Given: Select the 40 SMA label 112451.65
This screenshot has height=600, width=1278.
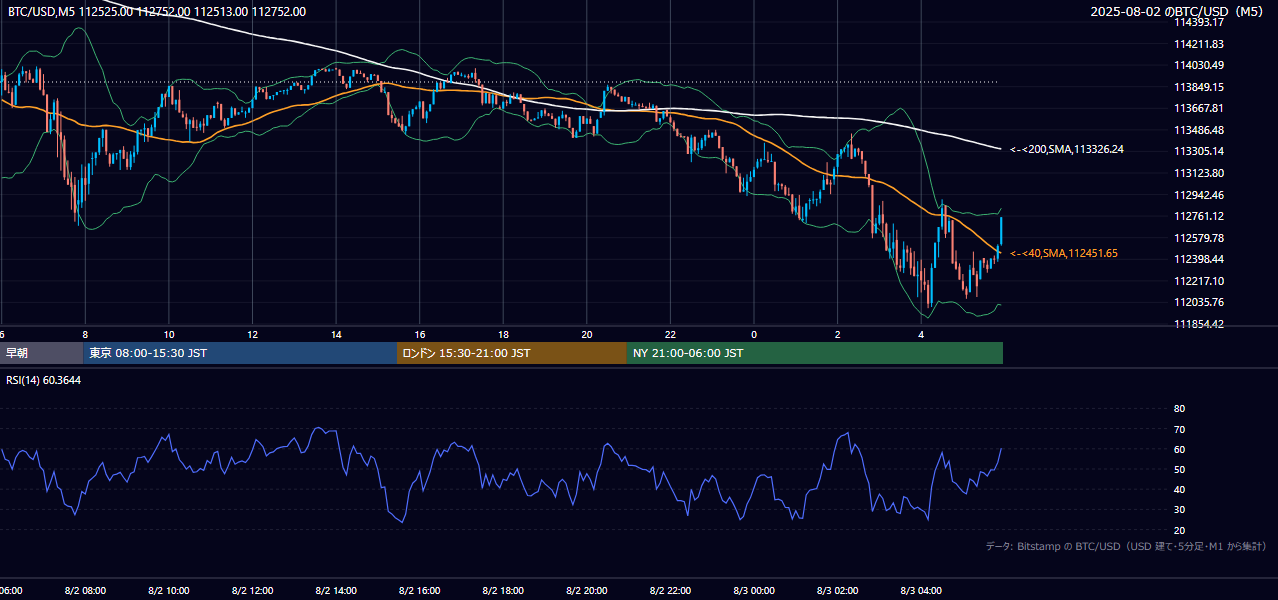Looking at the screenshot, I should coord(1063,253).
